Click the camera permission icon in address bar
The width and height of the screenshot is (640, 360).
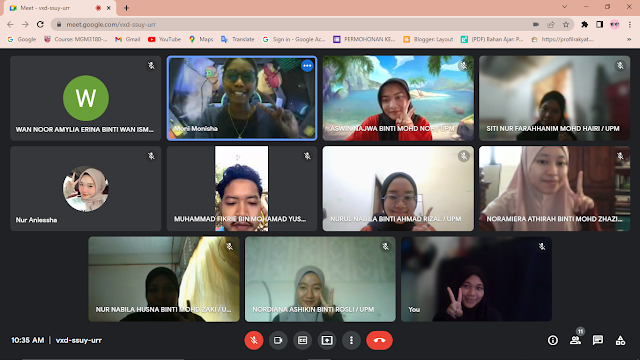pyautogui.click(x=536, y=24)
